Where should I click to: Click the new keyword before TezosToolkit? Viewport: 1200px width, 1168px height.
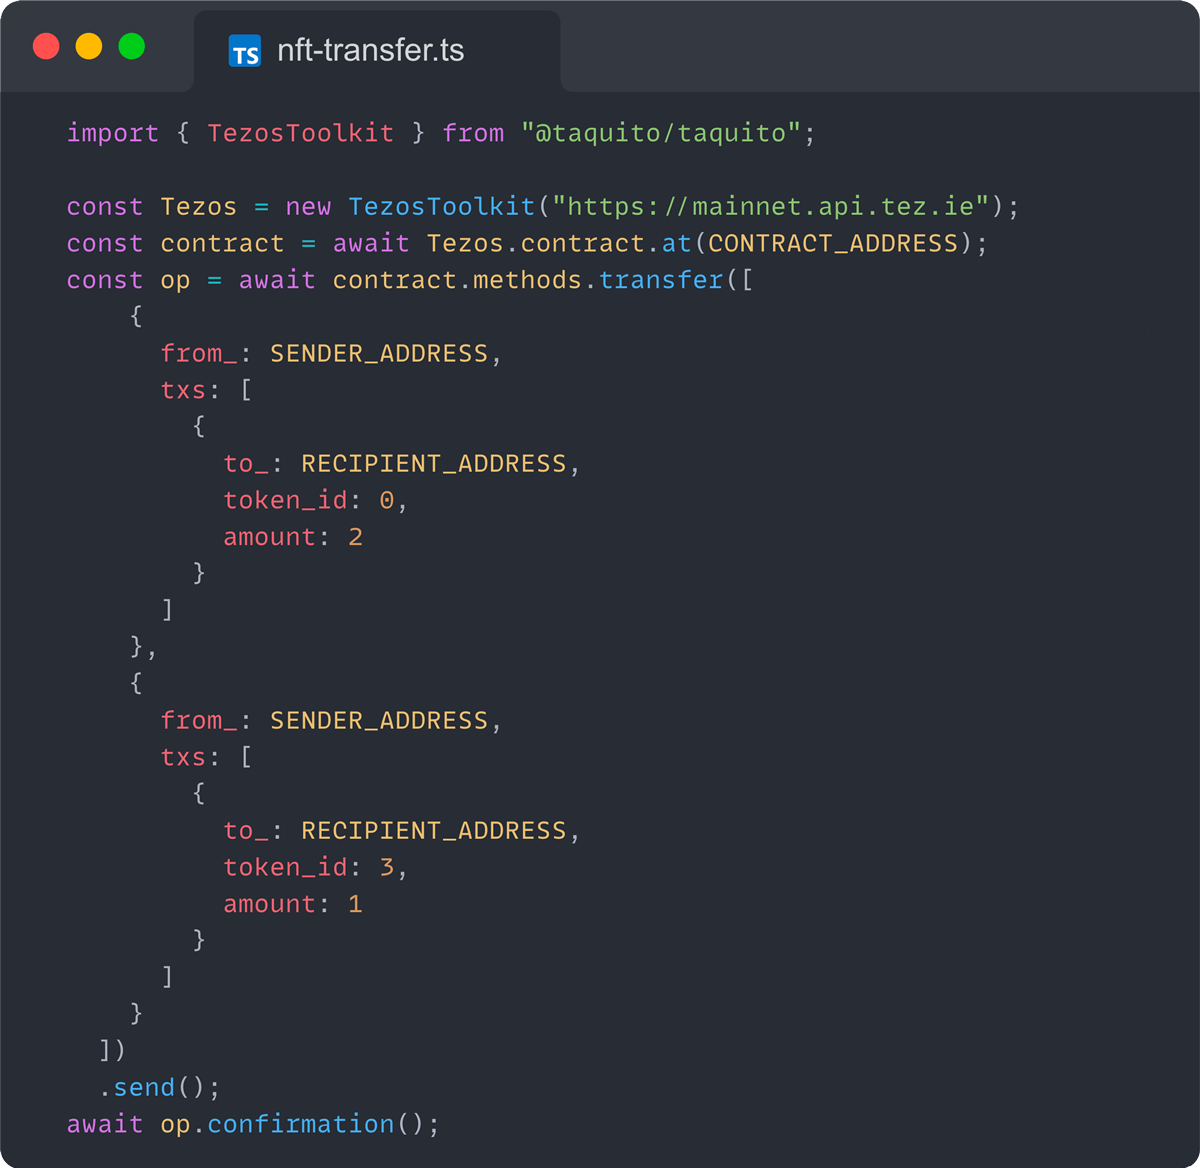pos(308,207)
